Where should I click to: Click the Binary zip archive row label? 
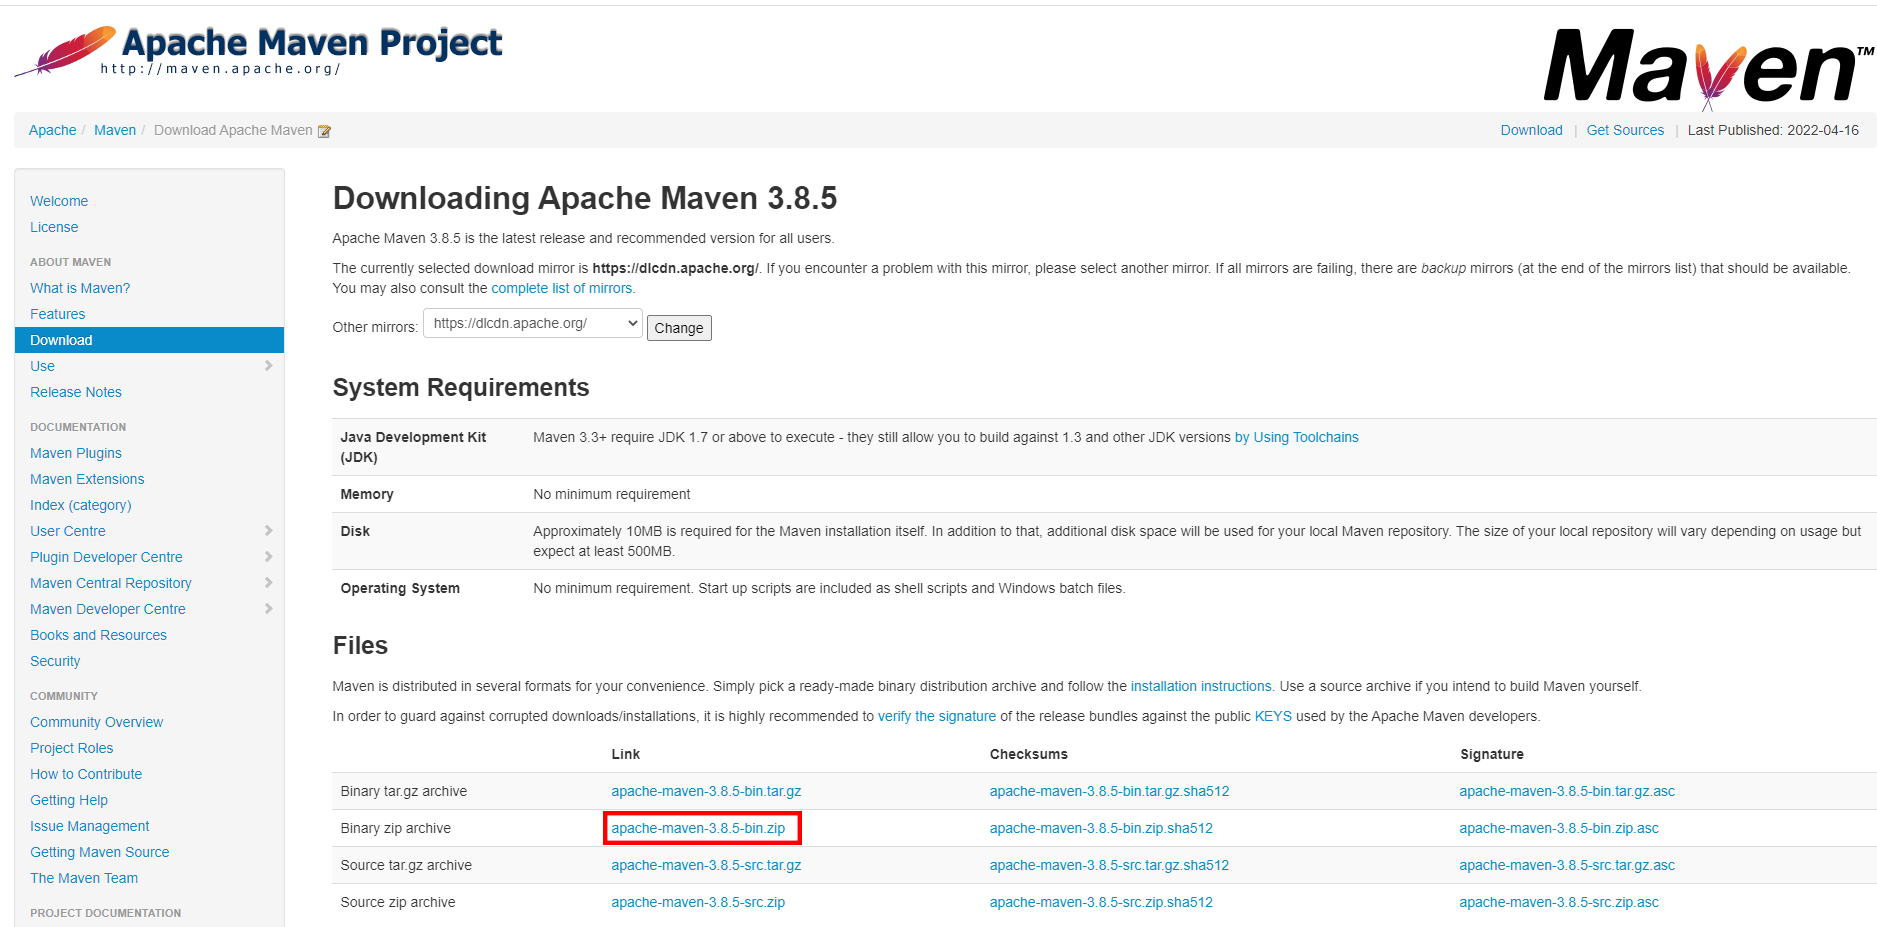[395, 828]
